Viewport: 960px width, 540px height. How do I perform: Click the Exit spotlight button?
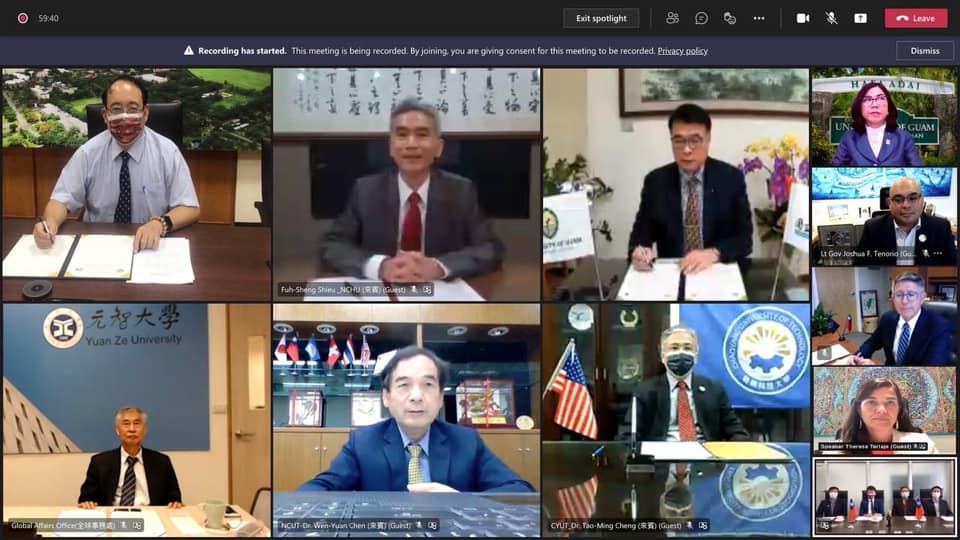[601, 18]
